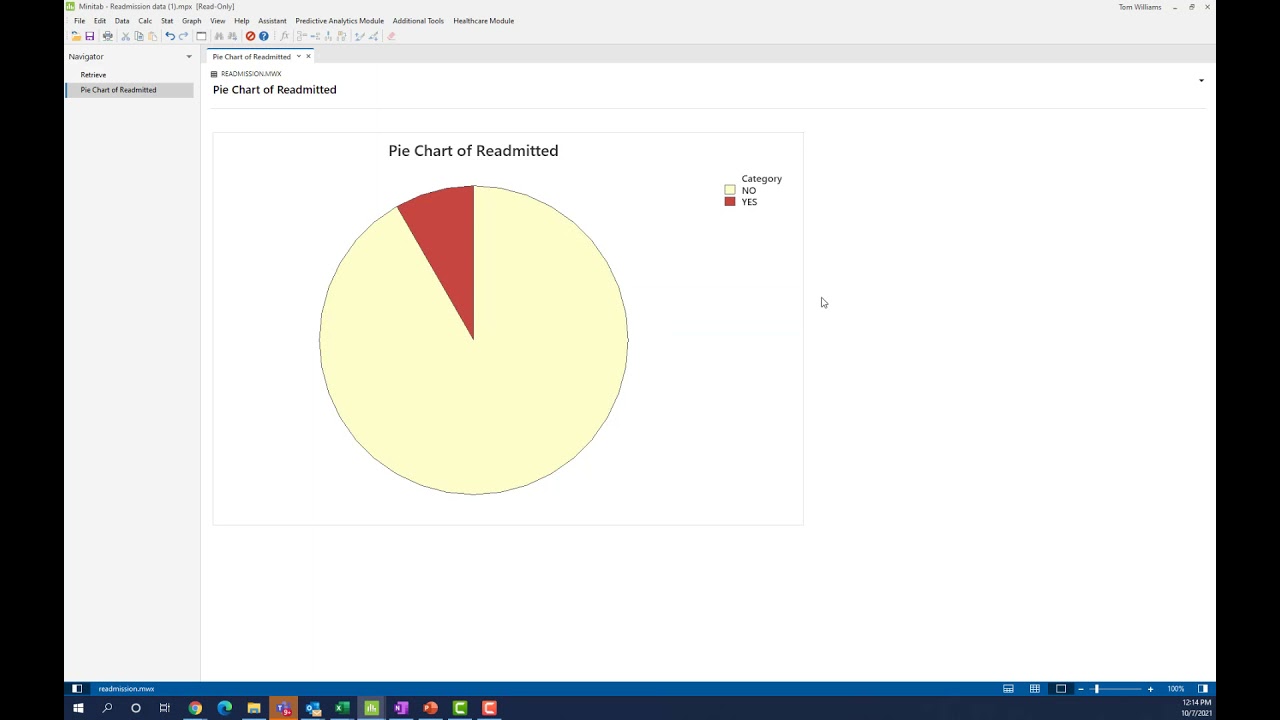Click the fx Assign Formula icon
Screen dimensions: 1280x720
pos(284,36)
